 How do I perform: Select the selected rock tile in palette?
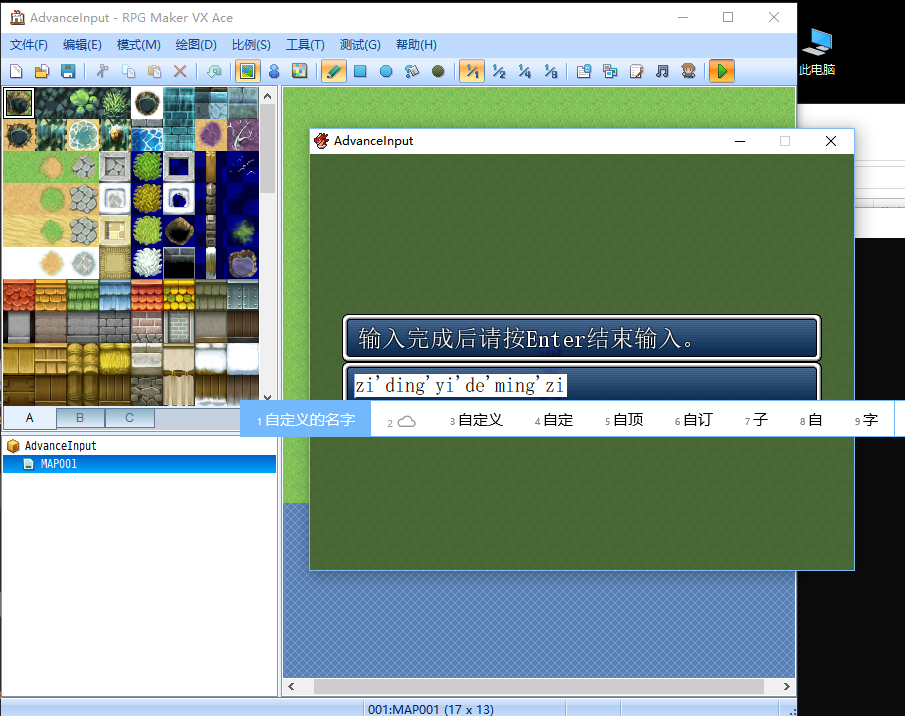click(x=18, y=103)
